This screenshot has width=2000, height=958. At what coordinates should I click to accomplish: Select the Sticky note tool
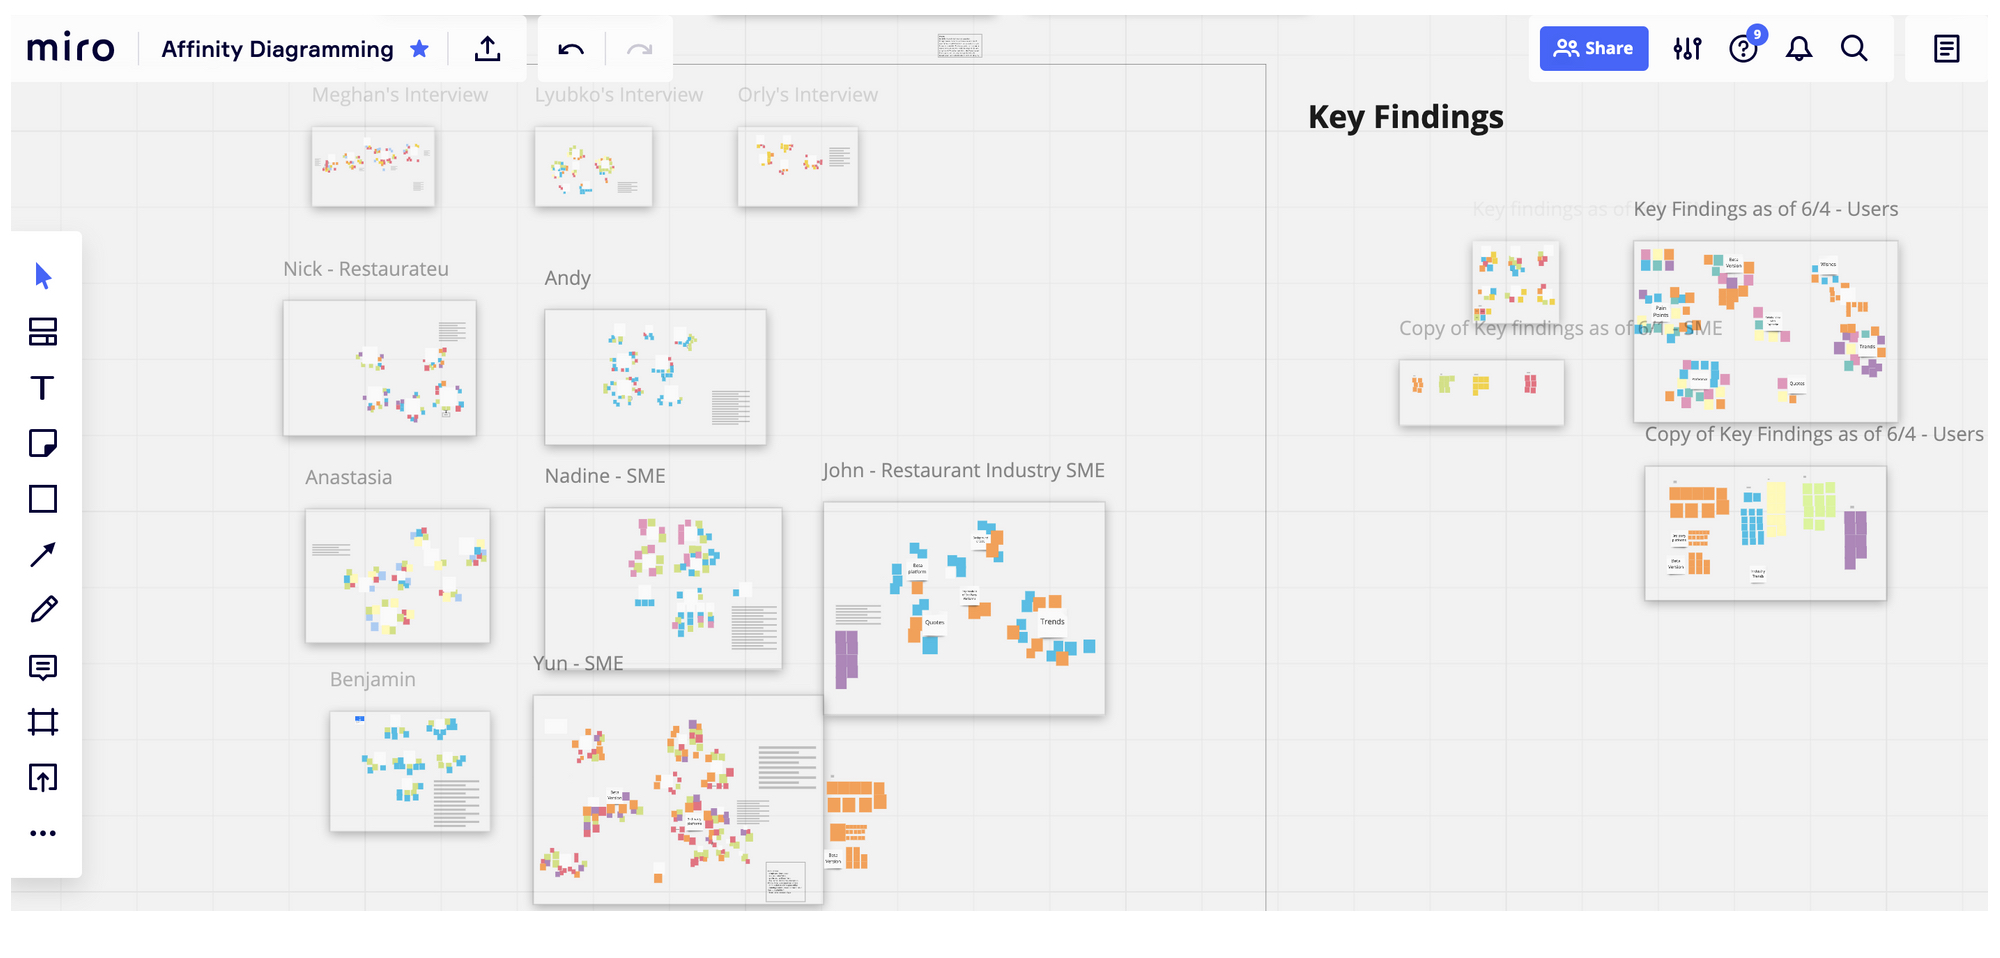coord(43,443)
